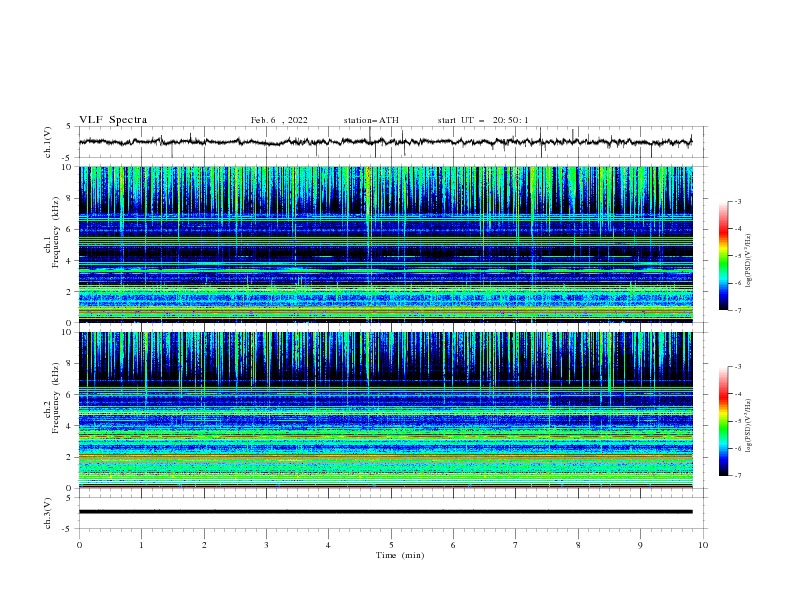Select the date text "Feb. 6 , 2022"
The image size is (792, 612).
(279, 120)
